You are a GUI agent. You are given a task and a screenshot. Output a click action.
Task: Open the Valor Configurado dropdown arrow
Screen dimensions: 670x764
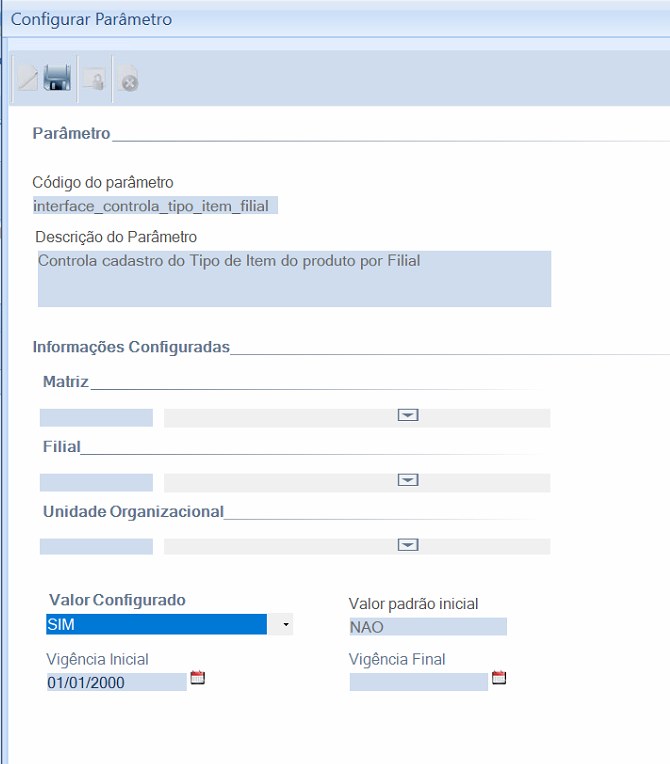coord(286,624)
